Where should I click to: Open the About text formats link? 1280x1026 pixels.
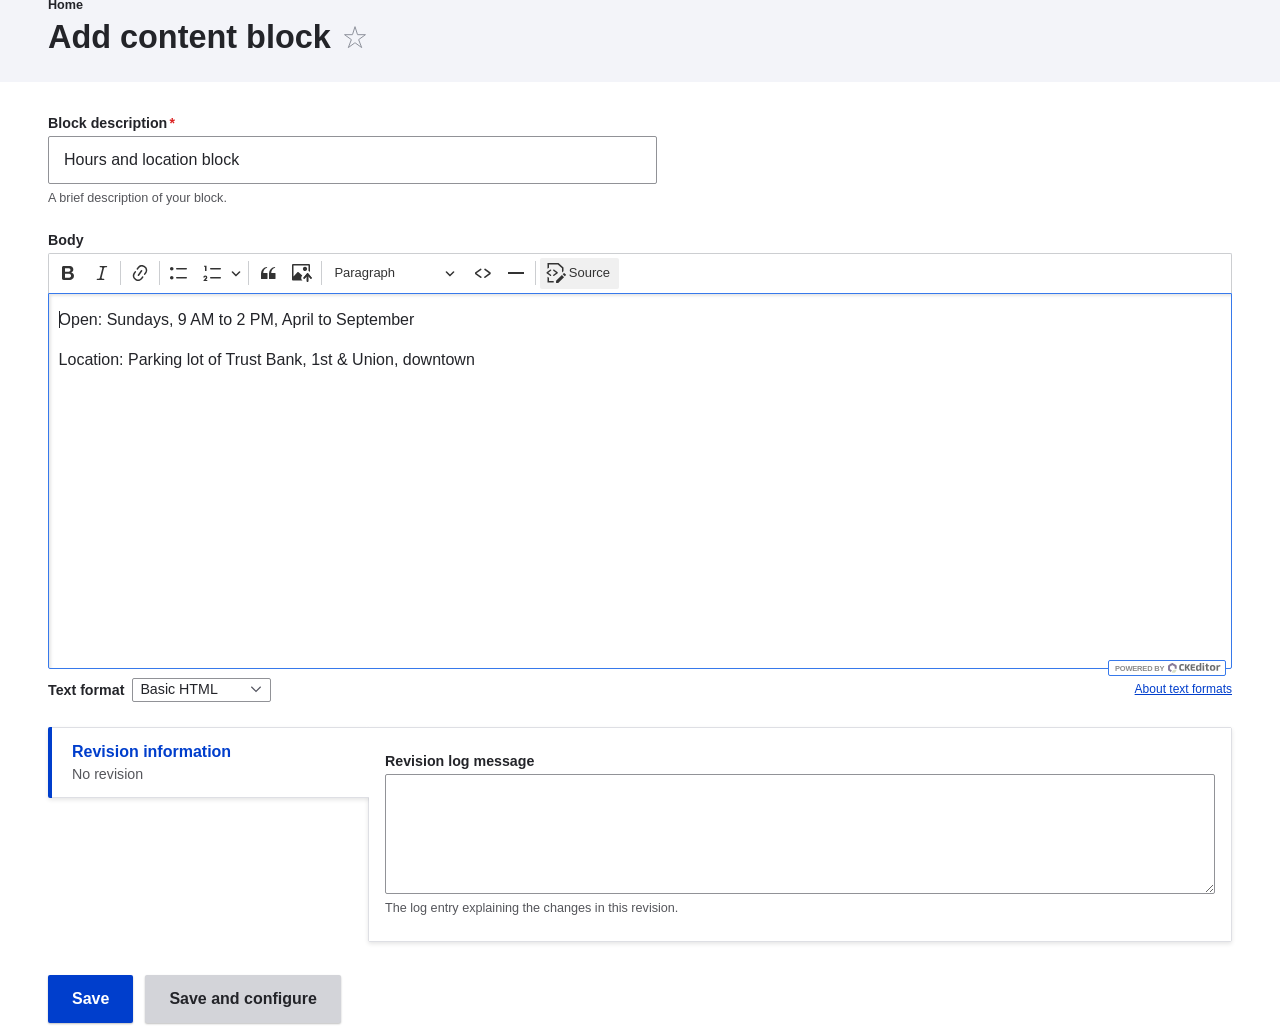coord(1182,689)
